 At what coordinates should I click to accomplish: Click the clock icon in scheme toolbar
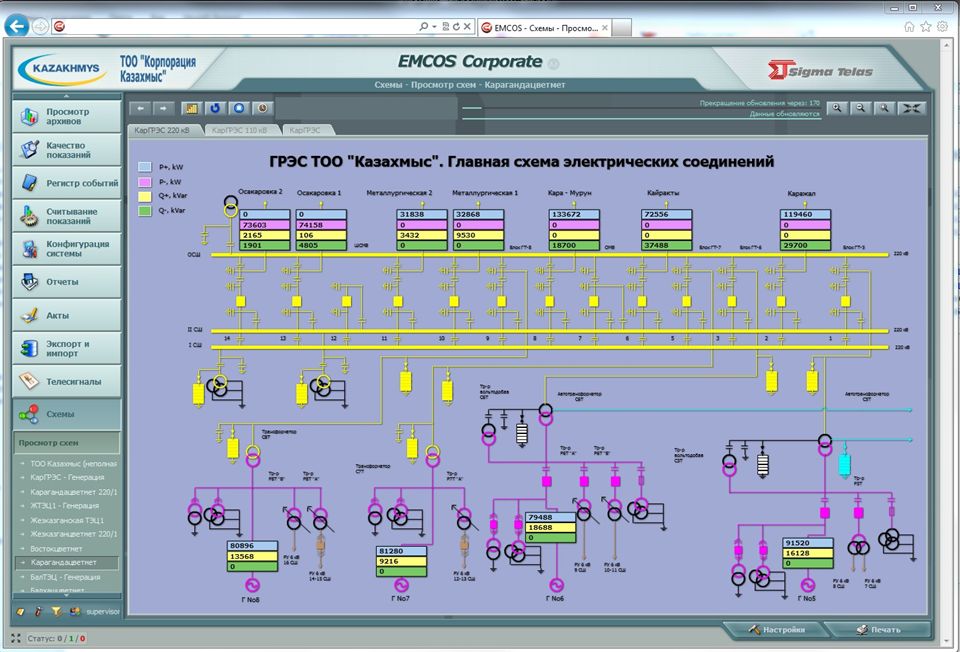(263, 108)
